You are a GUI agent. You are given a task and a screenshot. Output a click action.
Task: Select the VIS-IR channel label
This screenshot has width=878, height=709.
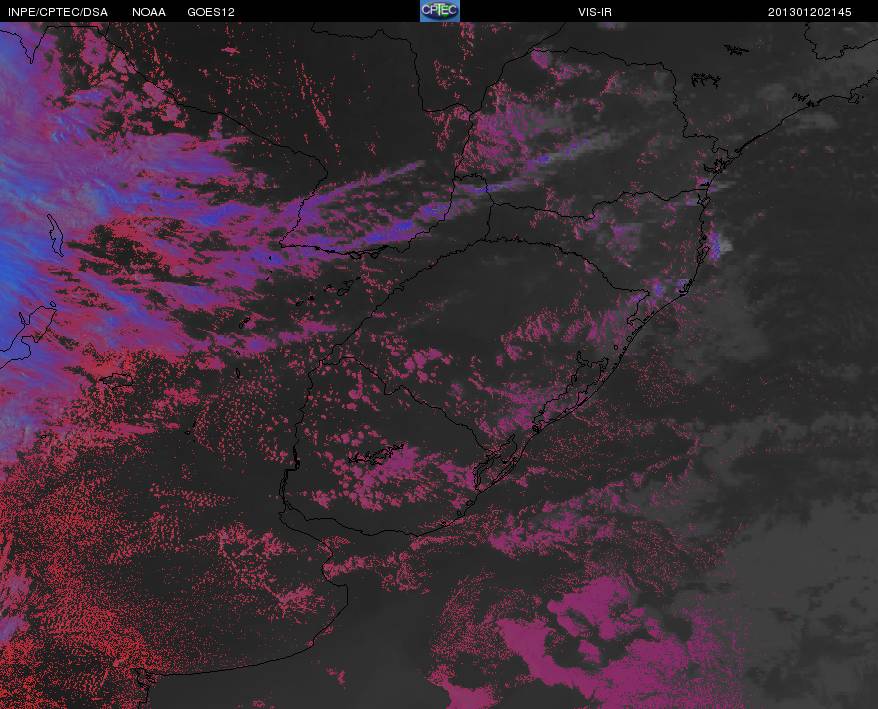click(x=595, y=12)
